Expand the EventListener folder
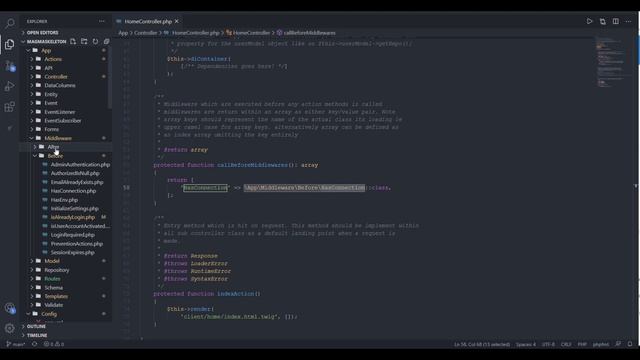Screen dimensions: 640x360 pos(60,112)
